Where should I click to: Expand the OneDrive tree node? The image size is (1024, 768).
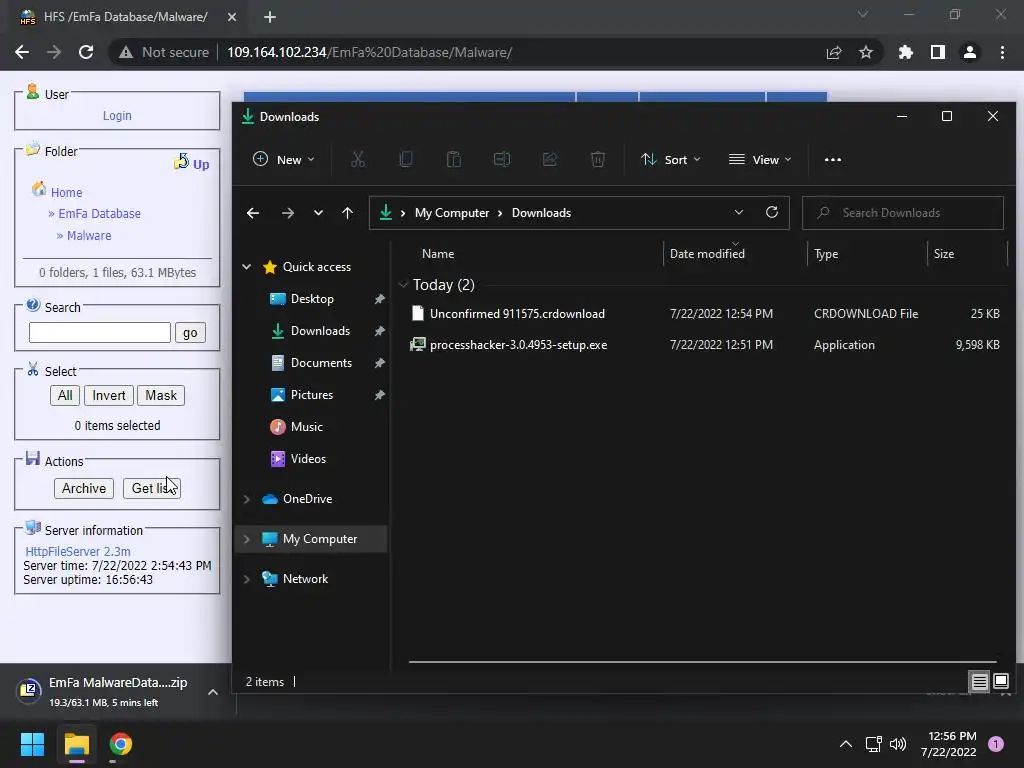[247, 499]
